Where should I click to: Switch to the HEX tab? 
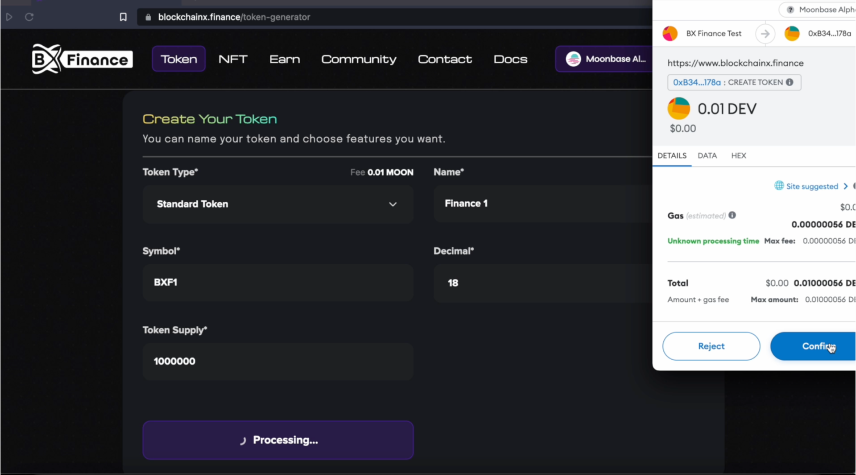click(x=739, y=156)
